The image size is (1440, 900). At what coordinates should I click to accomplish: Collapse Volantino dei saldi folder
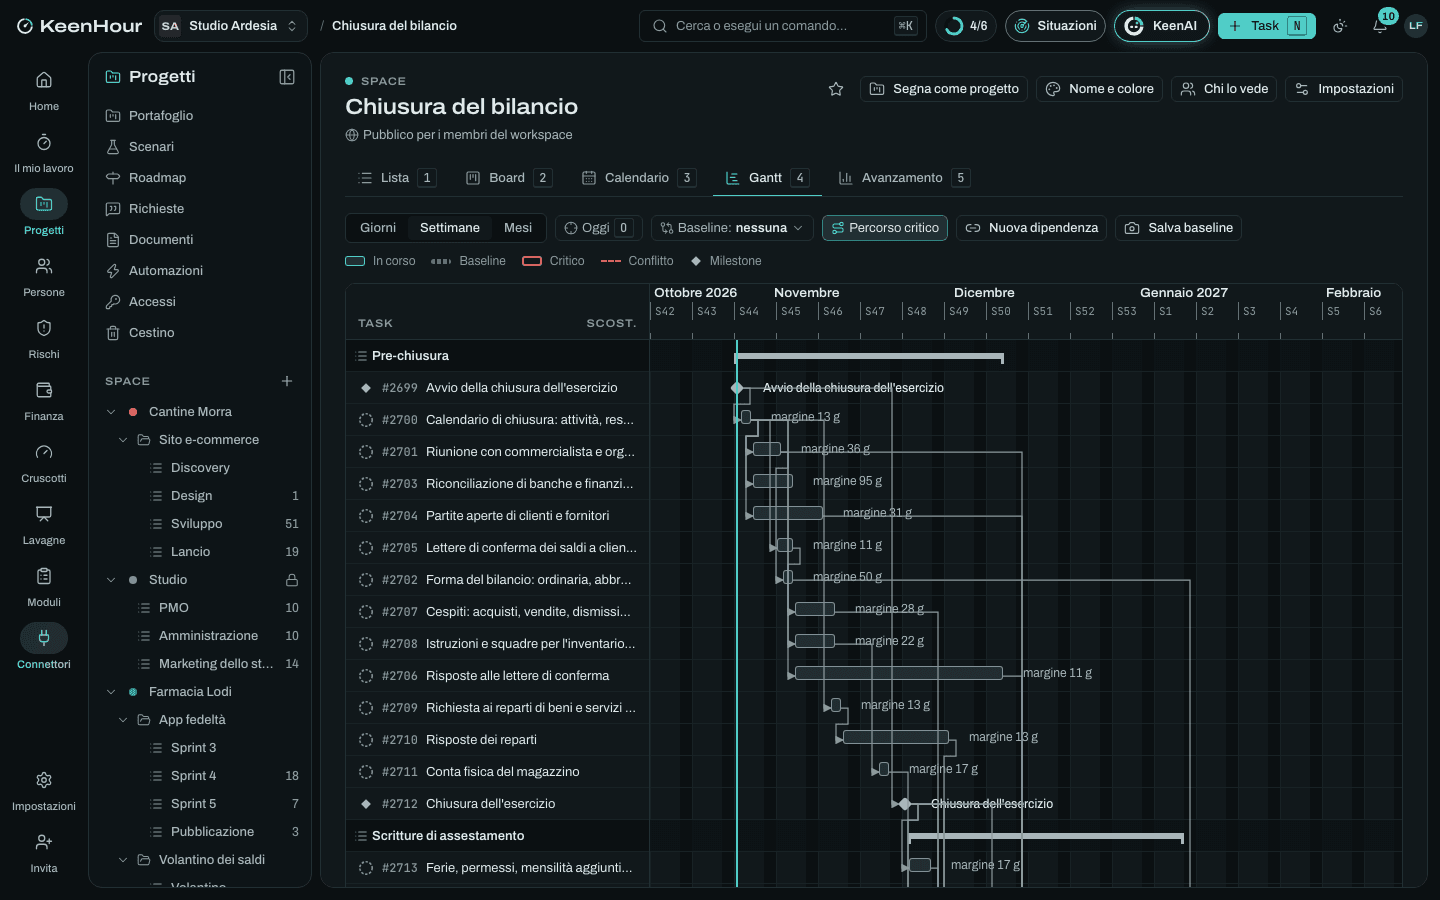coord(123,860)
